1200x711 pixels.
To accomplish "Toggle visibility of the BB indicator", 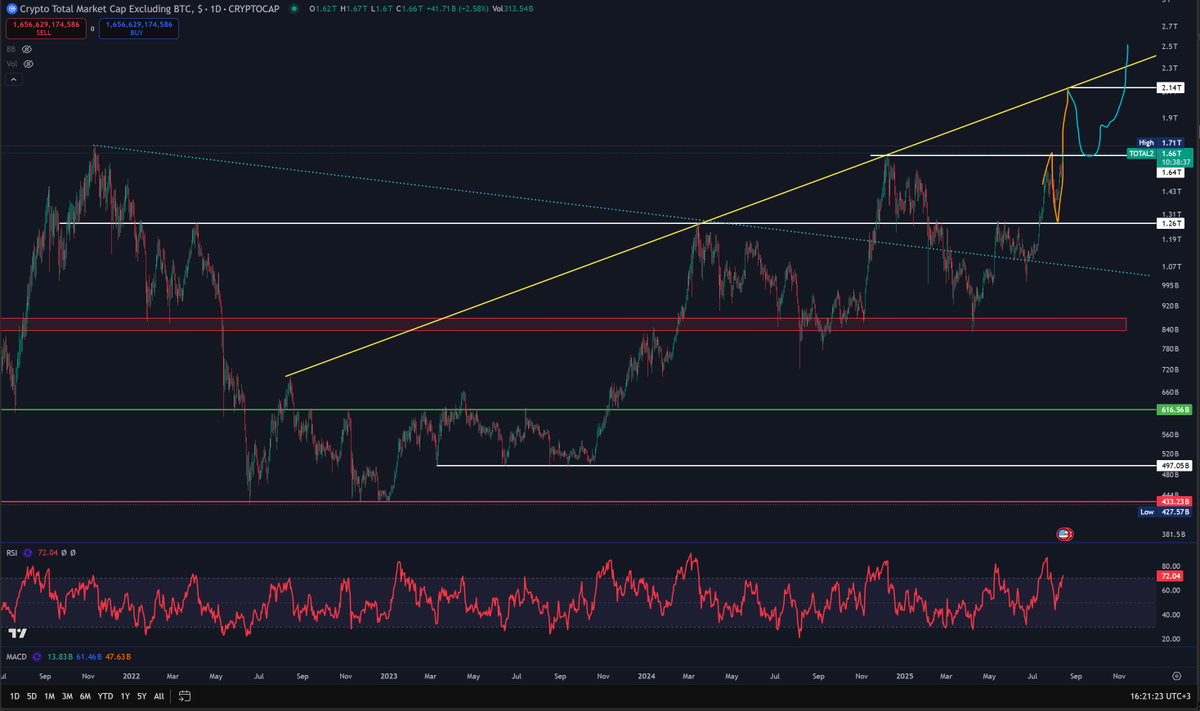I will [x=28, y=48].
